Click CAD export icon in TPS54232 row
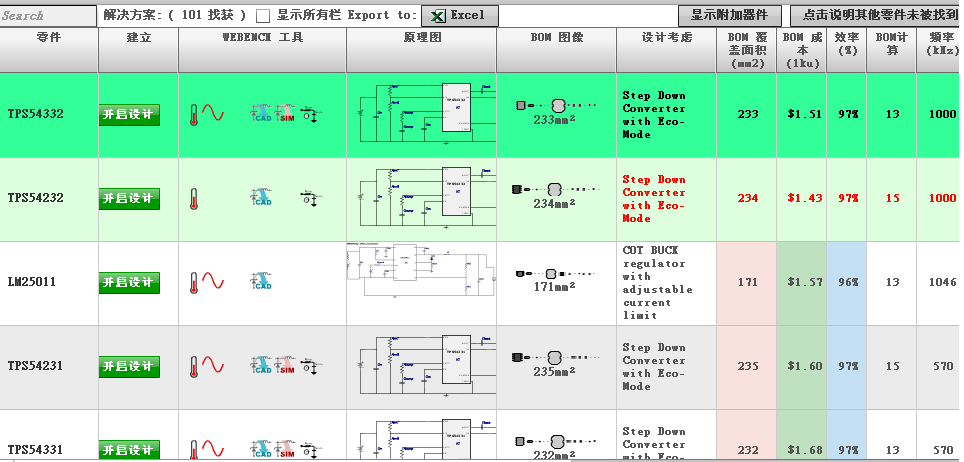This screenshot has width=964, height=462. (261, 197)
